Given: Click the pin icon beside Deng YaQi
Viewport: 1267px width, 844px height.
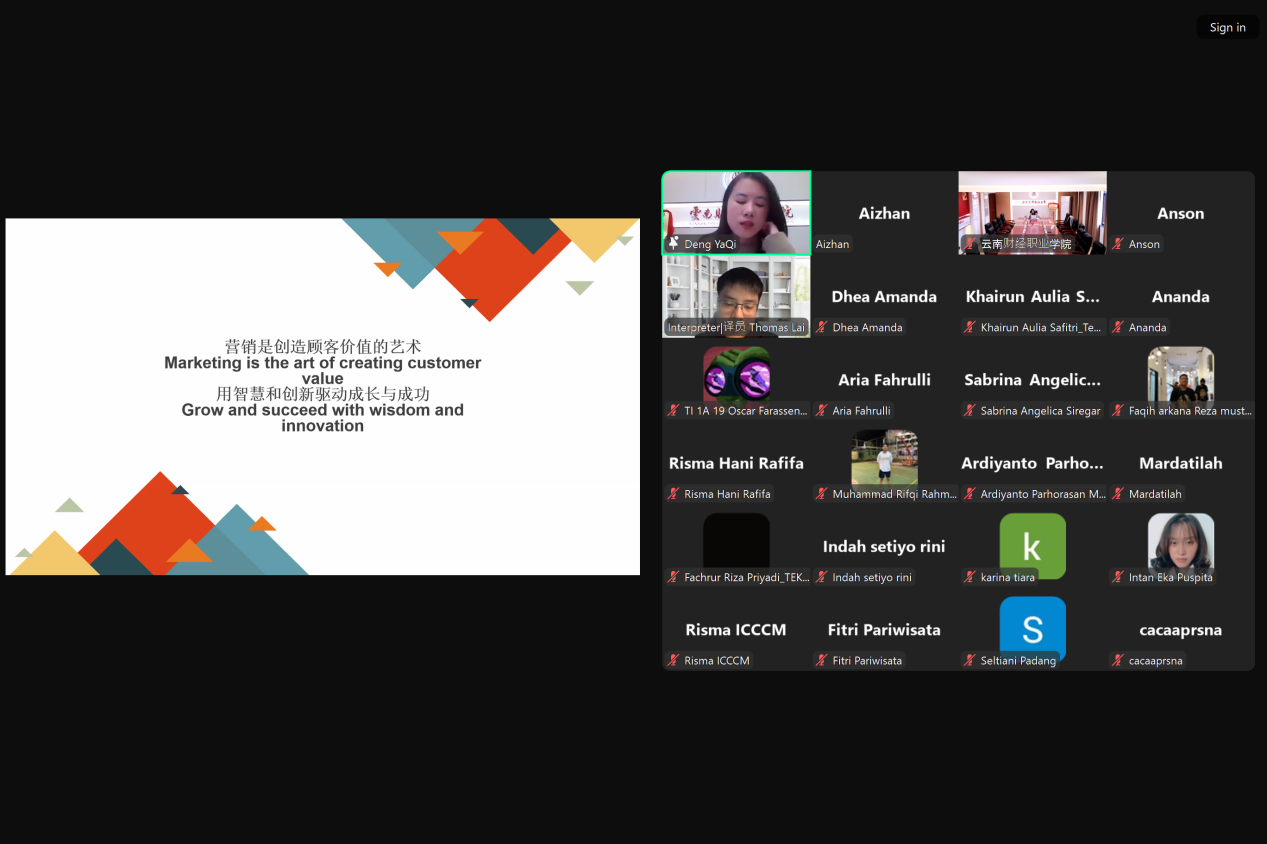Looking at the screenshot, I should point(674,243).
